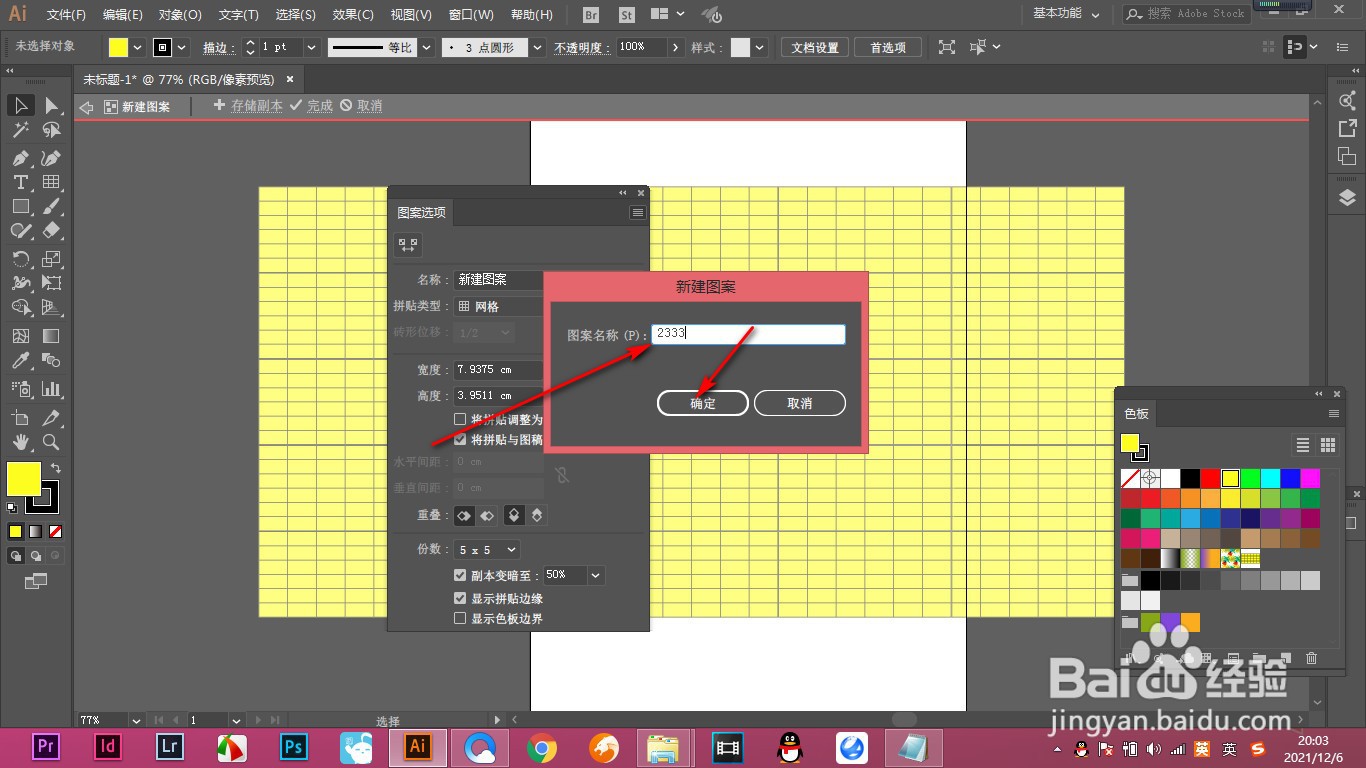Enable 将拼贴调整为 checkbox
The width and height of the screenshot is (1366, 768).
coord(460,419)
